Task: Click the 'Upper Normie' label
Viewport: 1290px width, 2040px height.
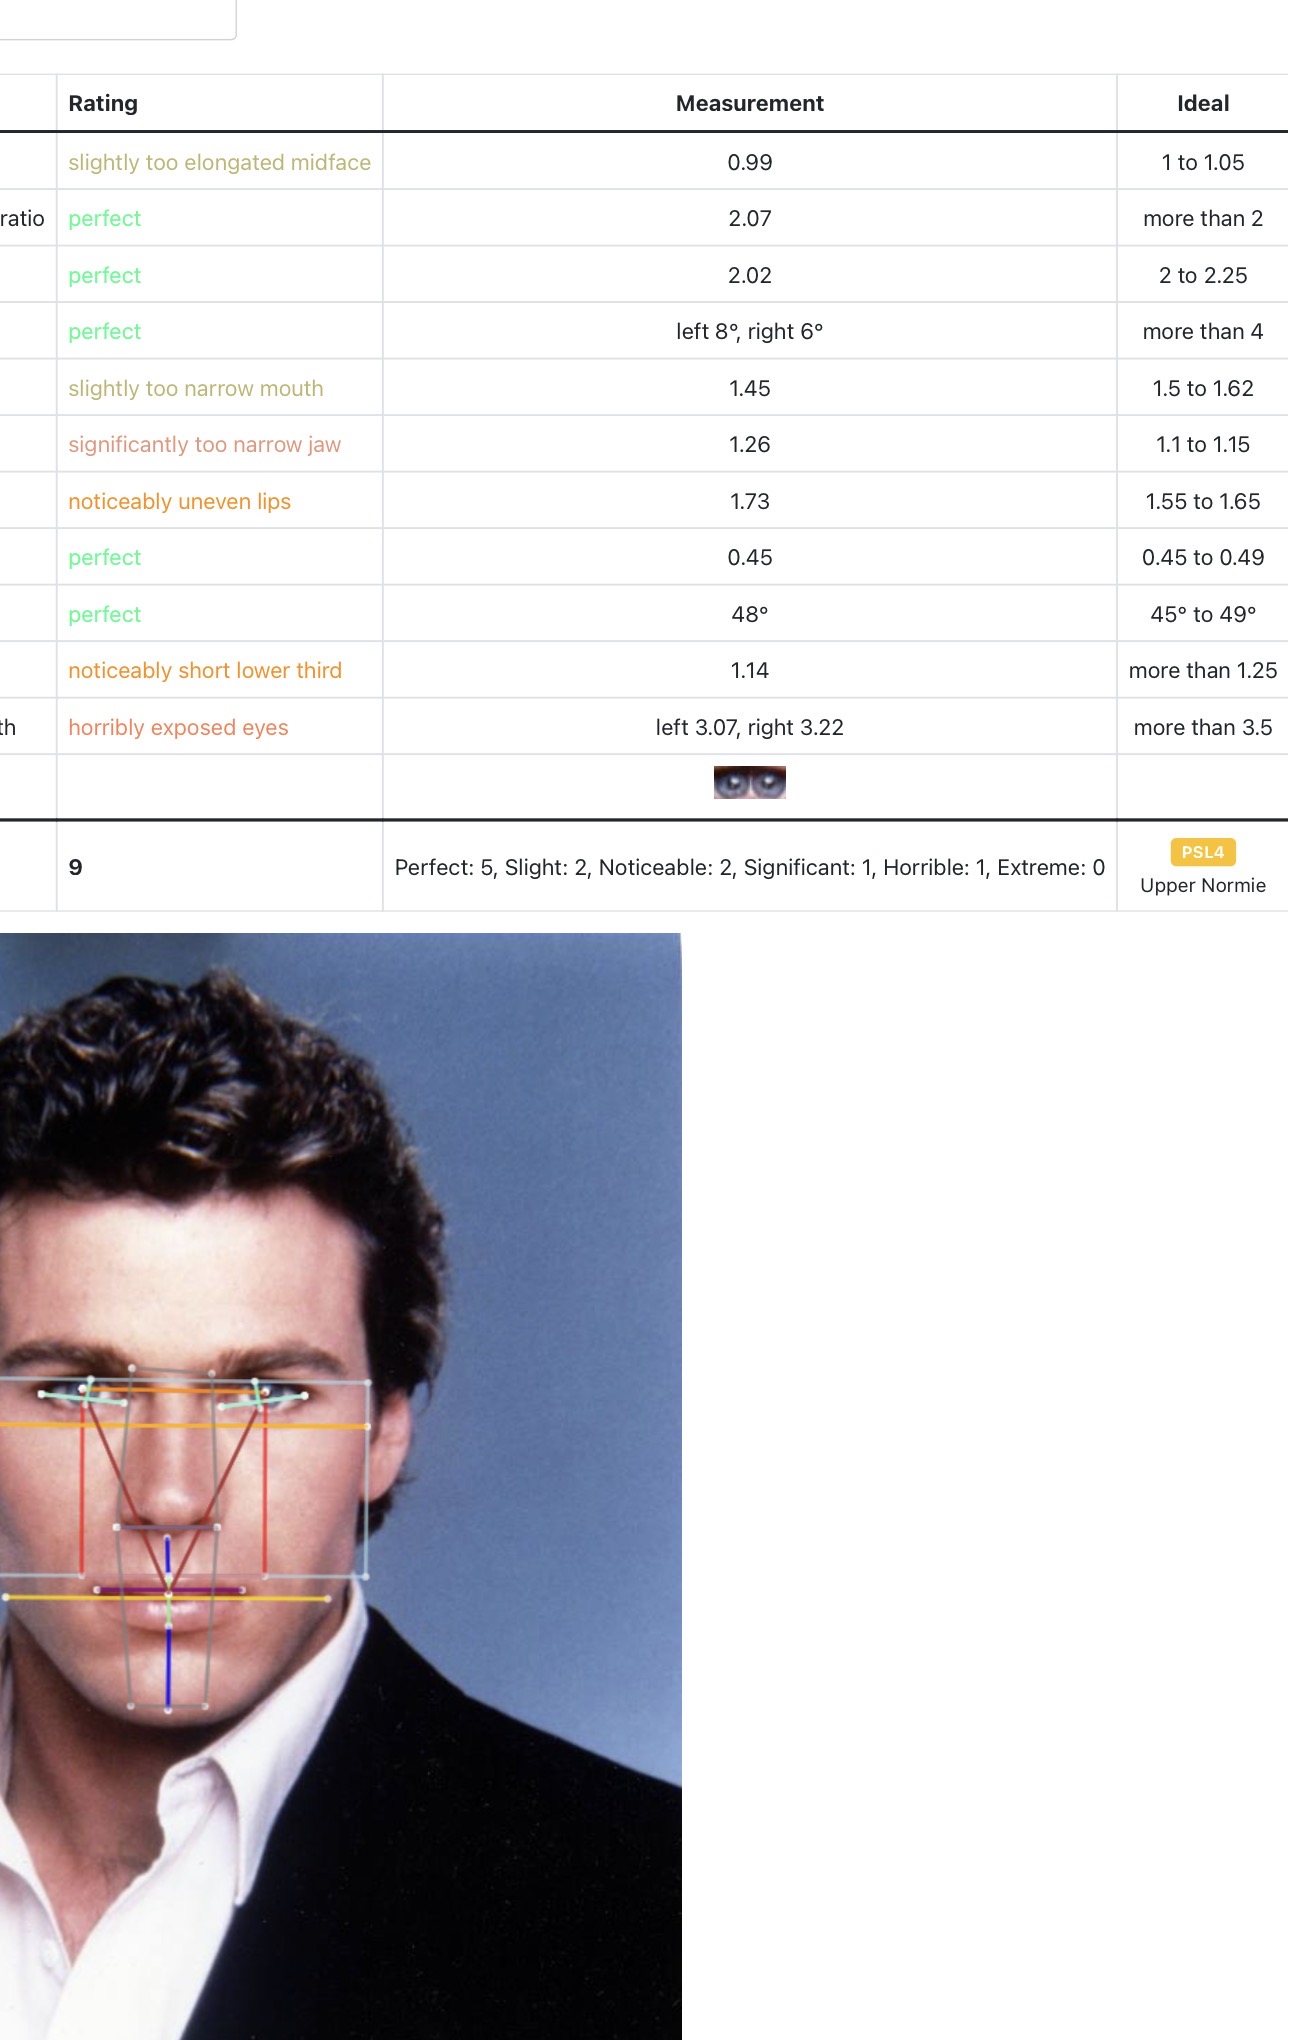Action: 1202,885
